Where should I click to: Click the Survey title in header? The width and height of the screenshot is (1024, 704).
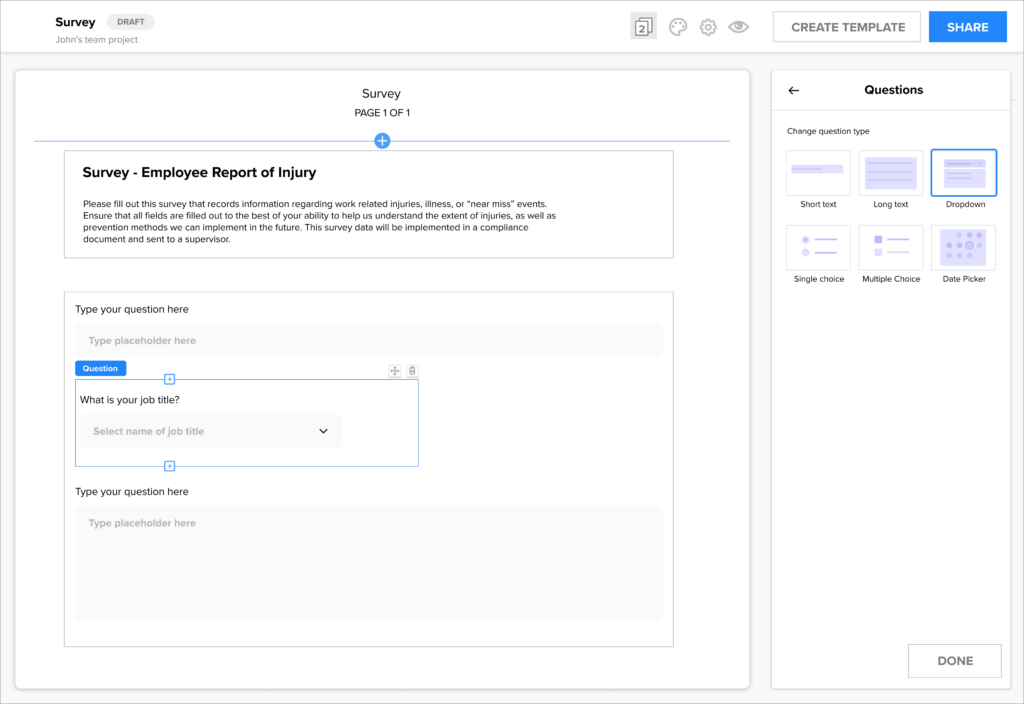click(75, 22)
